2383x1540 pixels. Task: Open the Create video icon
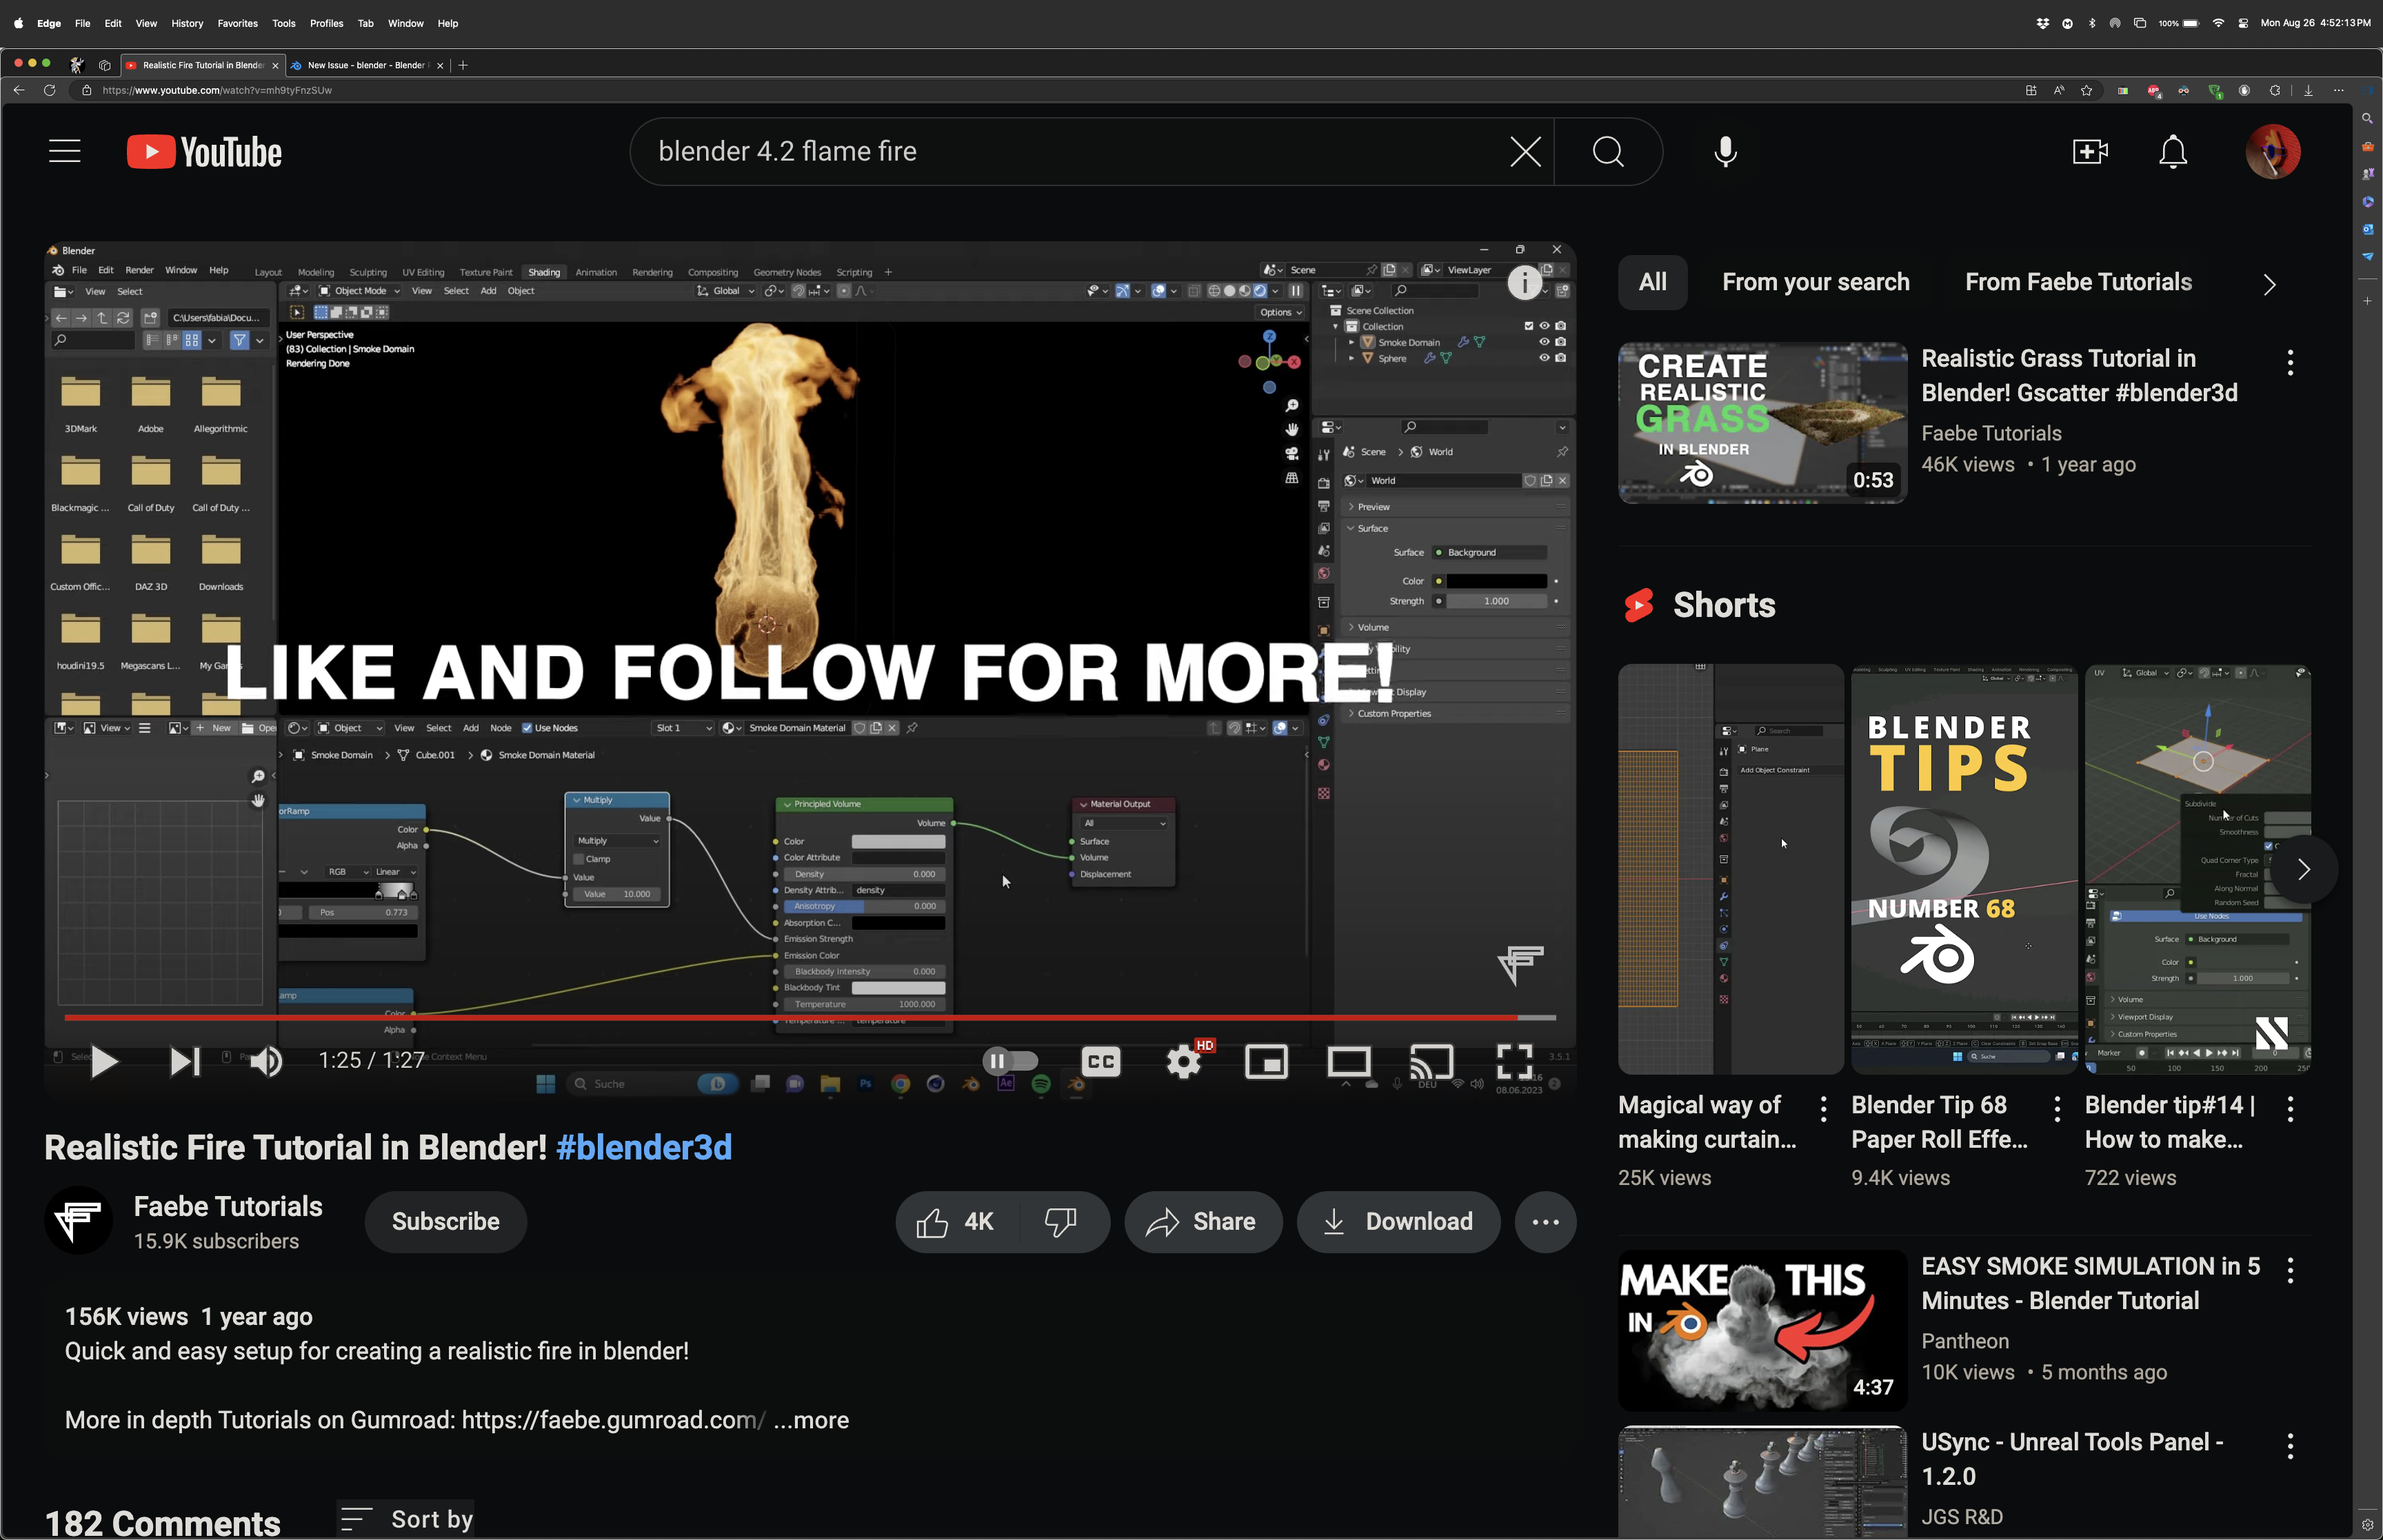(2090, 152)
